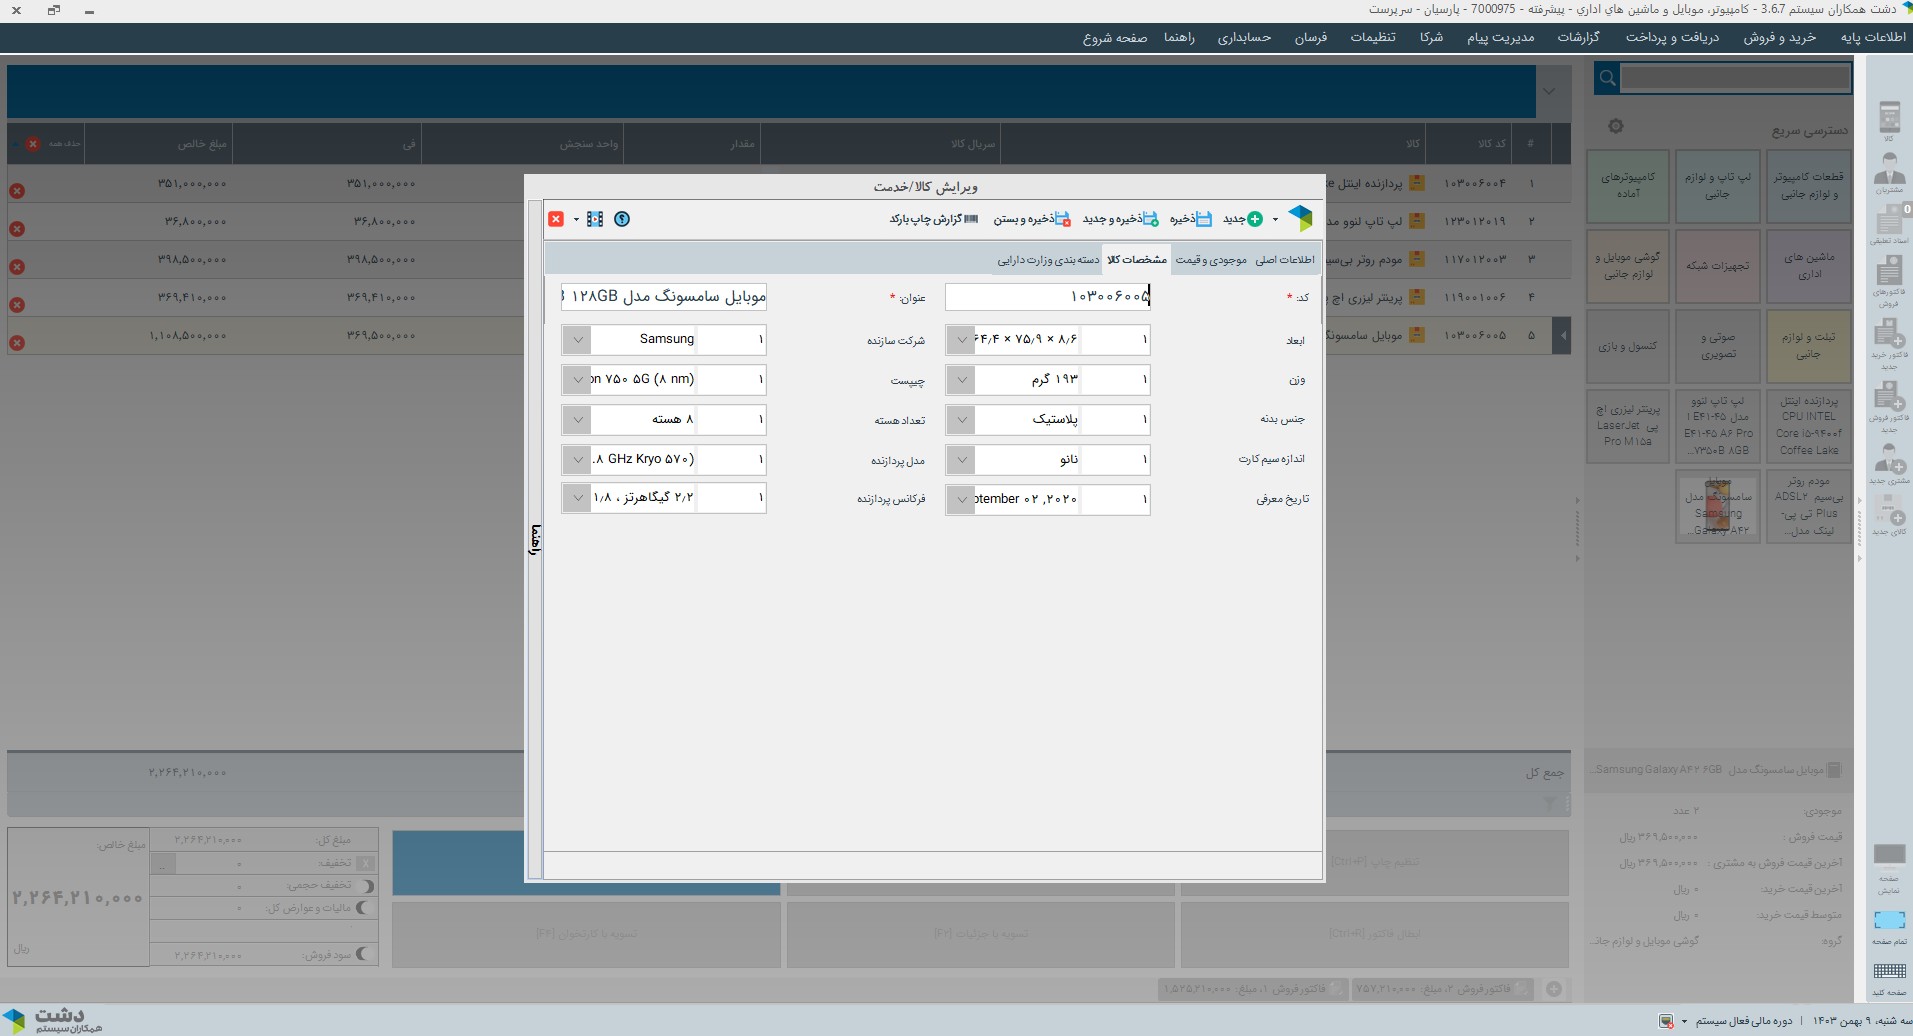The image size is (1913, 1036).
Task: Open dropdown arrow next to Dasht logo in dialog
Action: click(1275, 219)
